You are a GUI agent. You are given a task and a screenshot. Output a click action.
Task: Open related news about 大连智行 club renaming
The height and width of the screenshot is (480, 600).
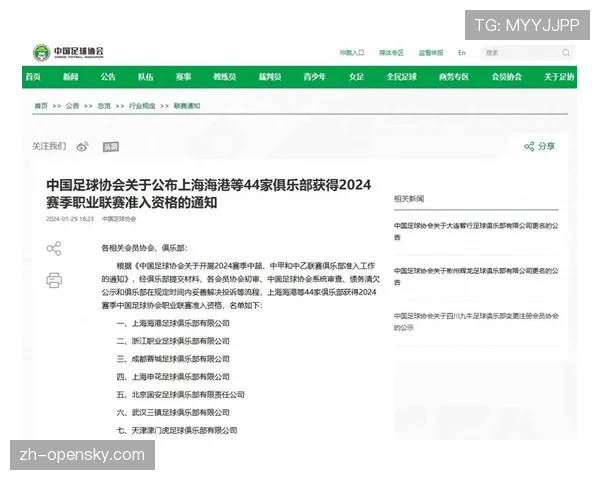coord(476,231)
